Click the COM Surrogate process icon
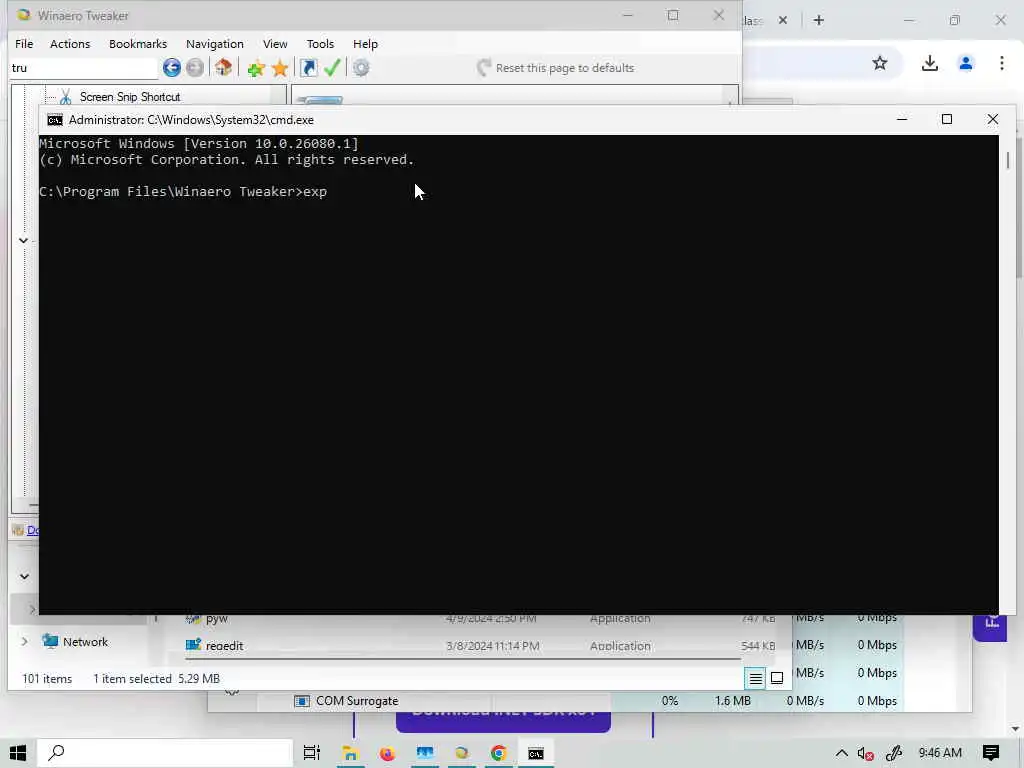This screenshot has height=768, width=1024. point(302,701)
